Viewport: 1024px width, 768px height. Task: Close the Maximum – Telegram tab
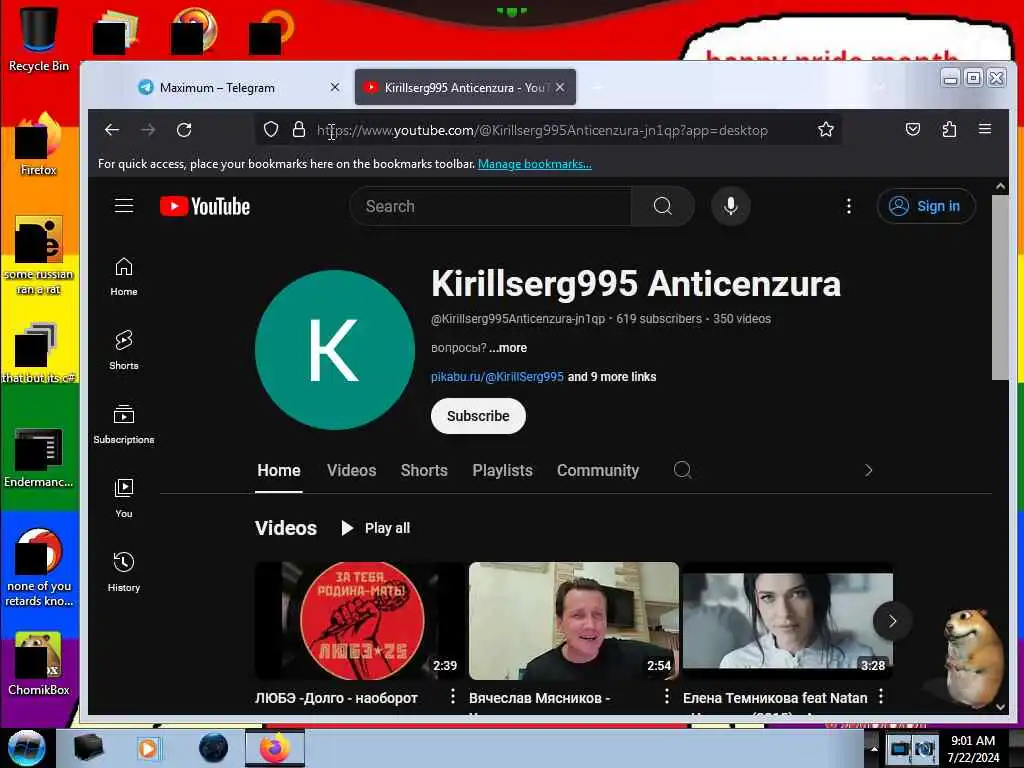(334, 87)
